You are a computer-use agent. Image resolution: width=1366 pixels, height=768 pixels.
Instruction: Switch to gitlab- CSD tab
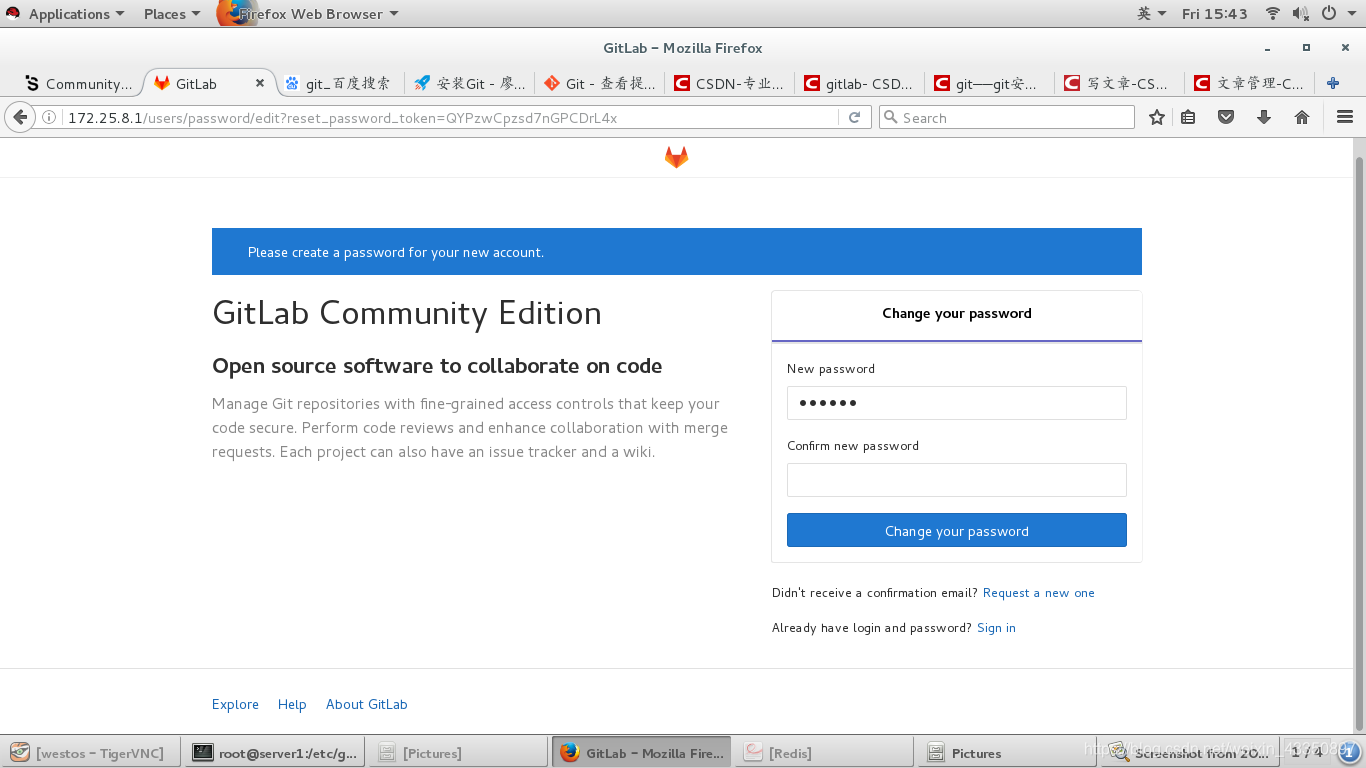click(859, 84)
